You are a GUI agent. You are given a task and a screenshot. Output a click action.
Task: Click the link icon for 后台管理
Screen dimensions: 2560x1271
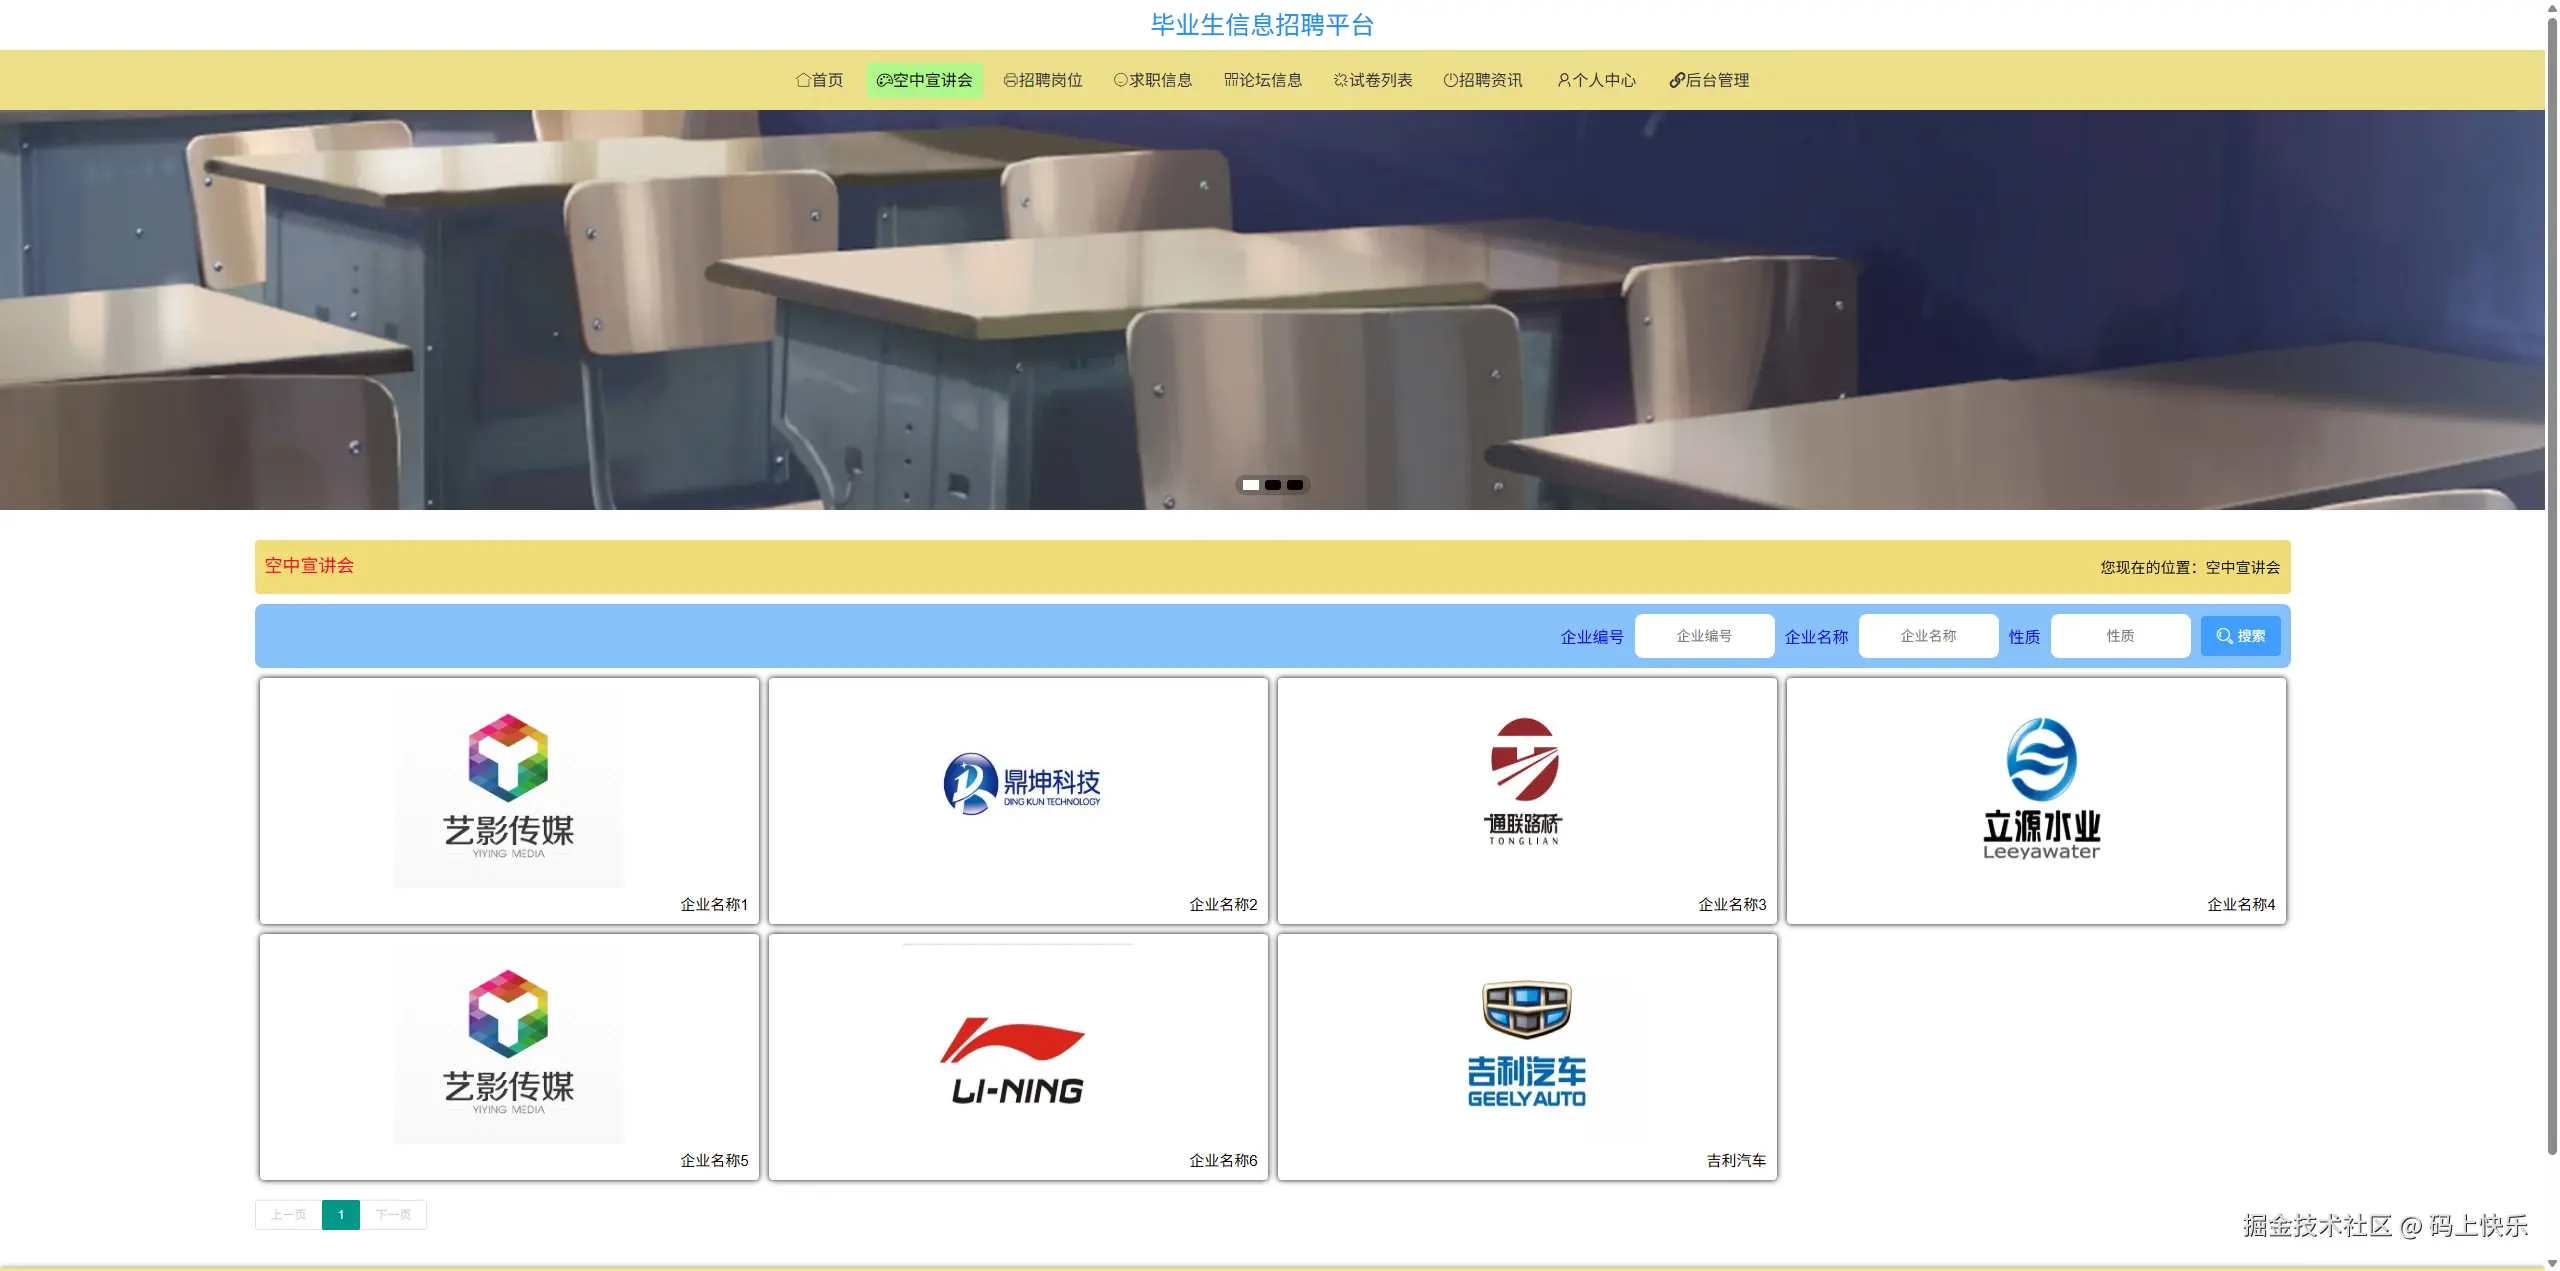click(x=1677, y=80)
